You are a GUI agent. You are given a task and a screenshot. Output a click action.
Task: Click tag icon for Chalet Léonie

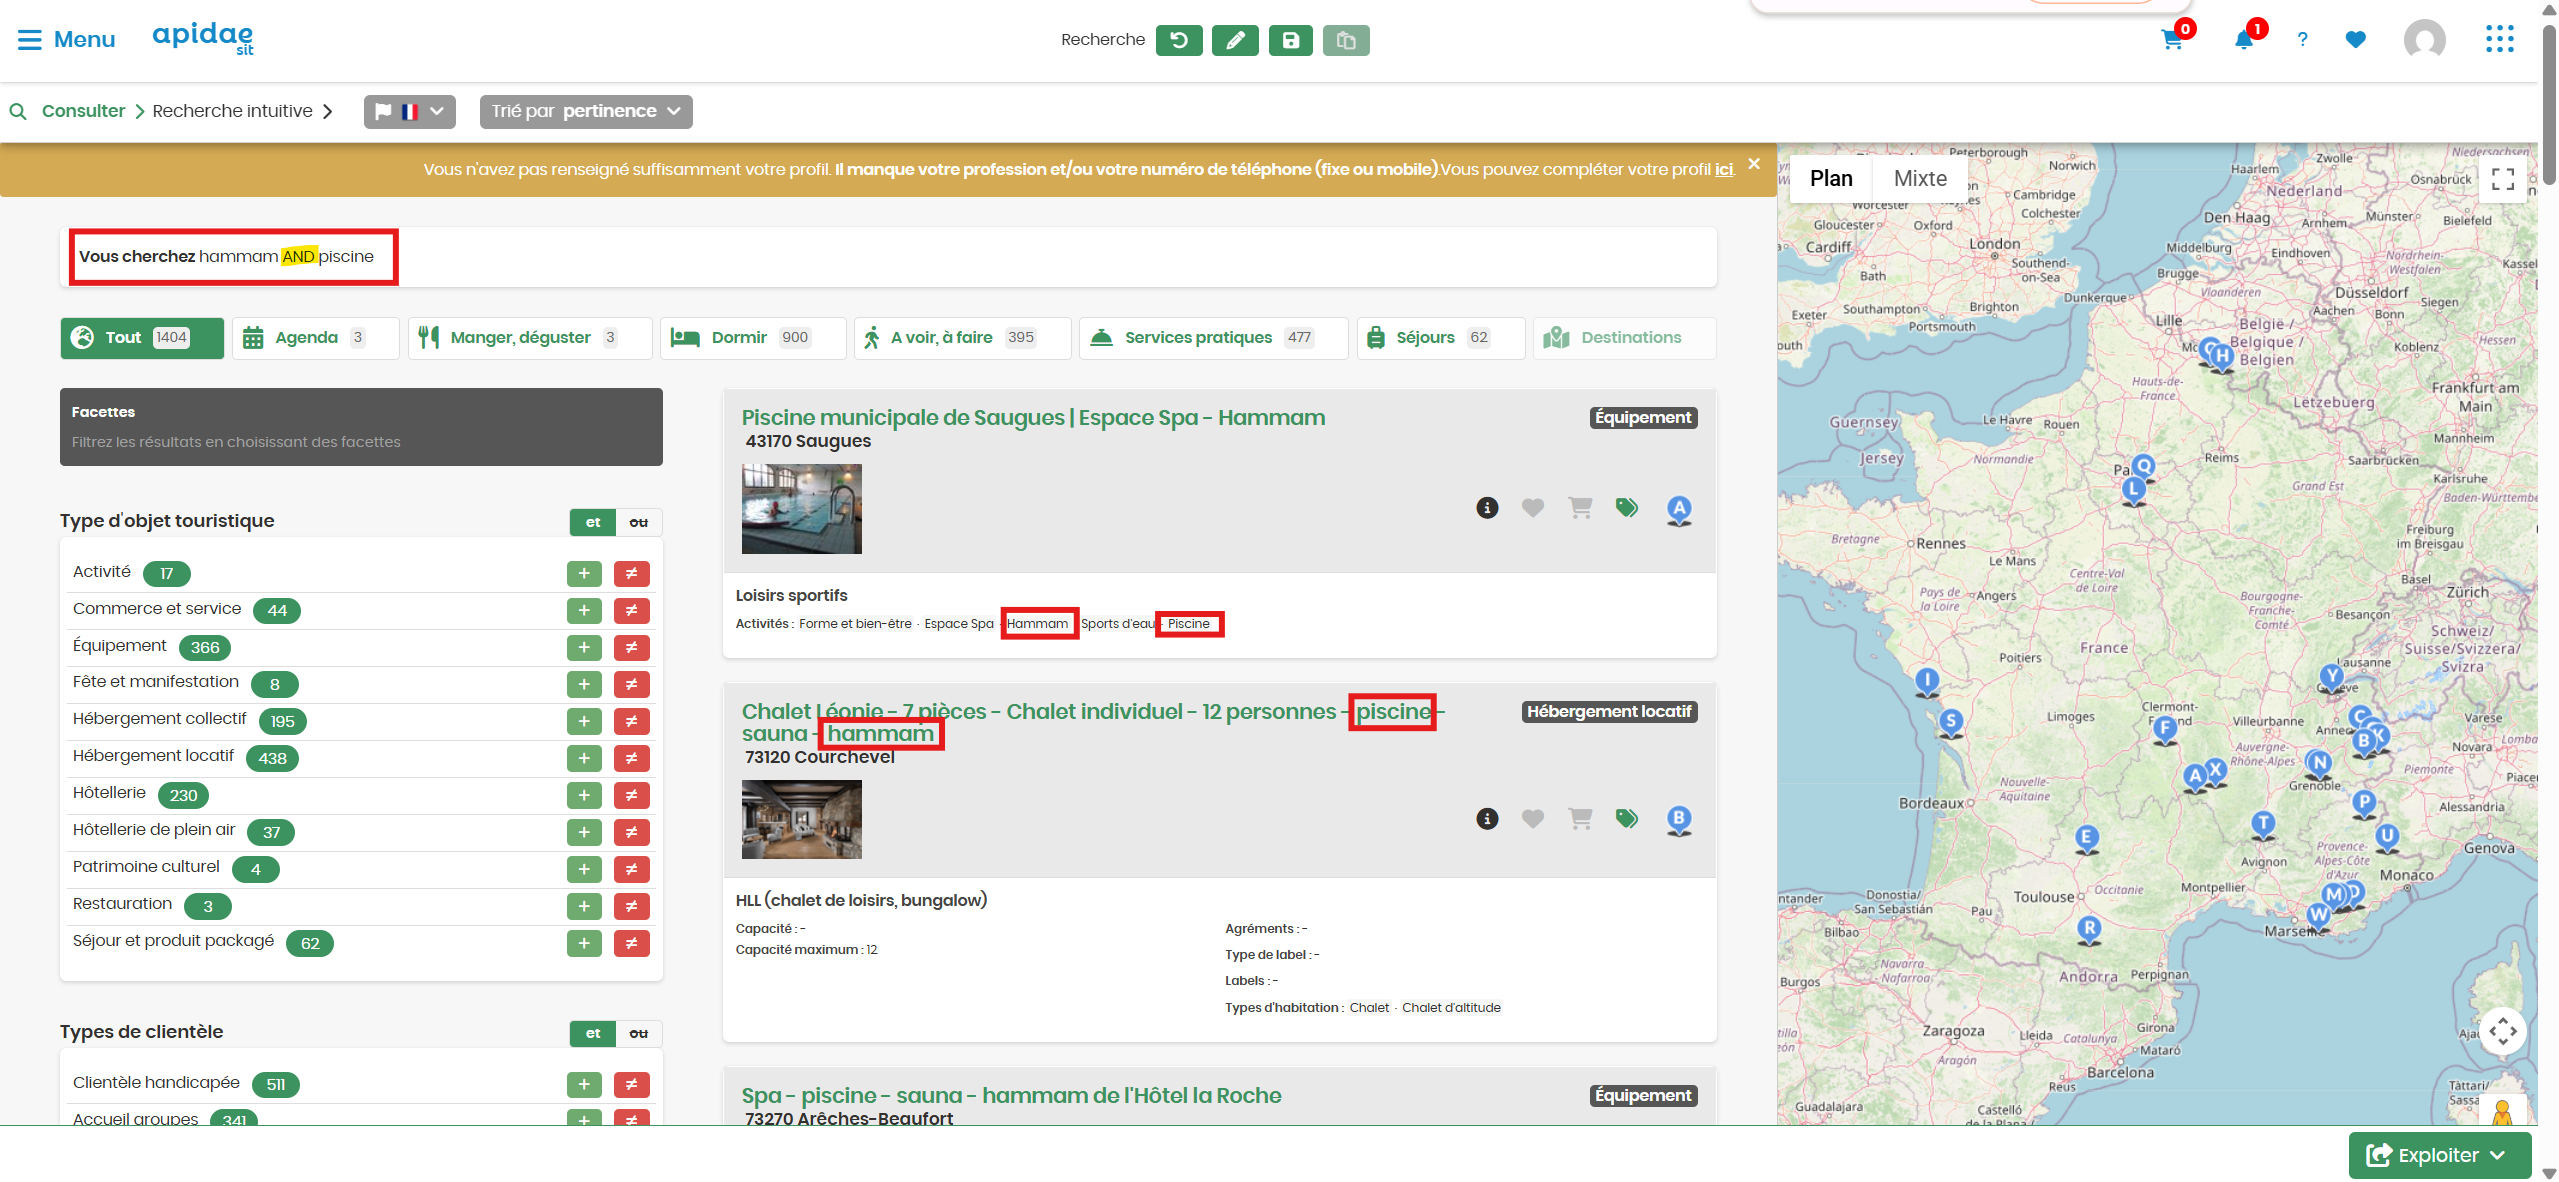1626,819
